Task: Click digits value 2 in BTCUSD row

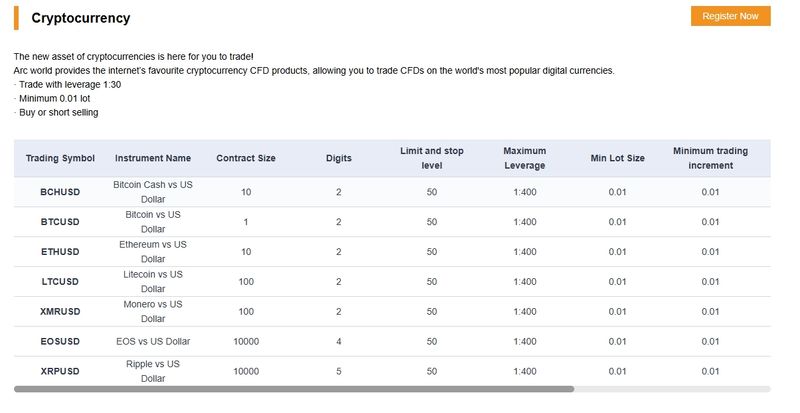Action: (x=339, y=222)
